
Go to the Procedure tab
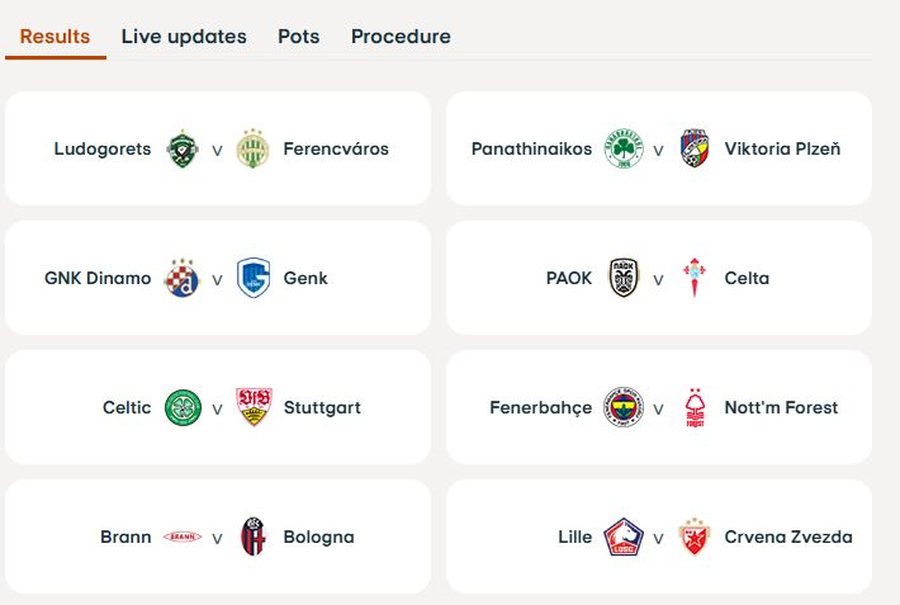[400, 36]
